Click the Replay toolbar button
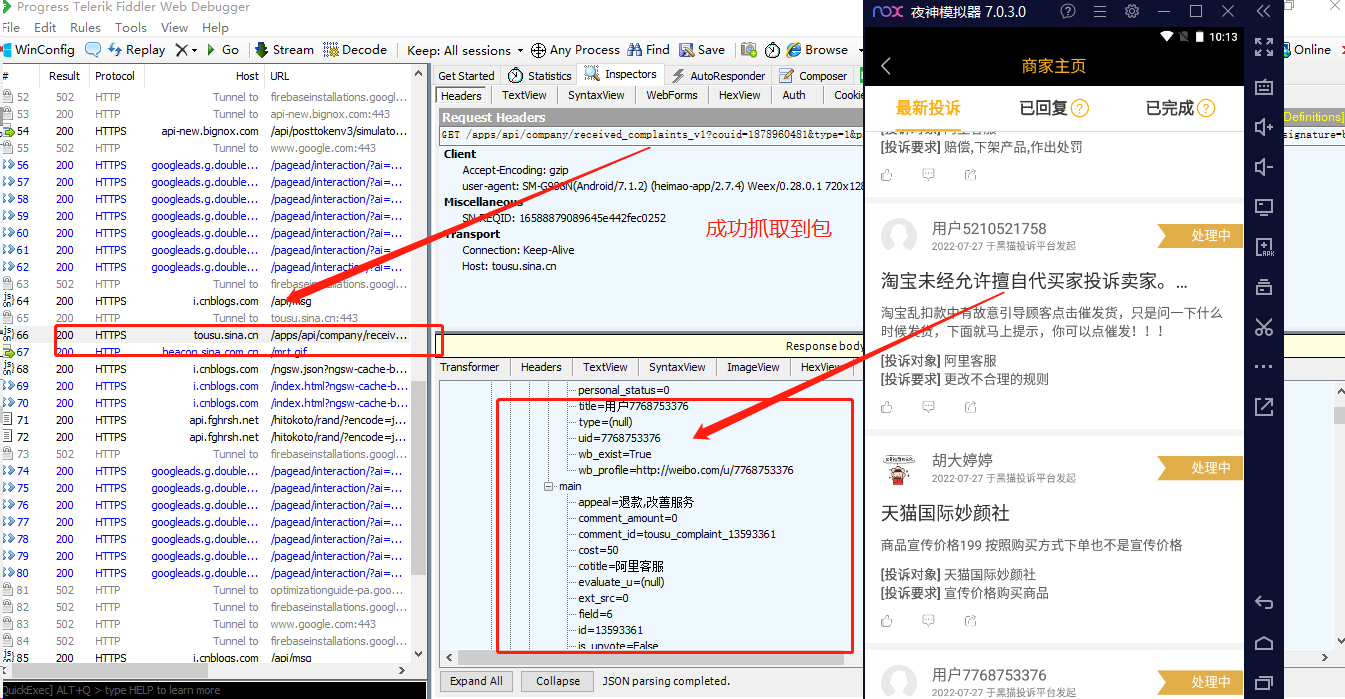 point(137,50)
